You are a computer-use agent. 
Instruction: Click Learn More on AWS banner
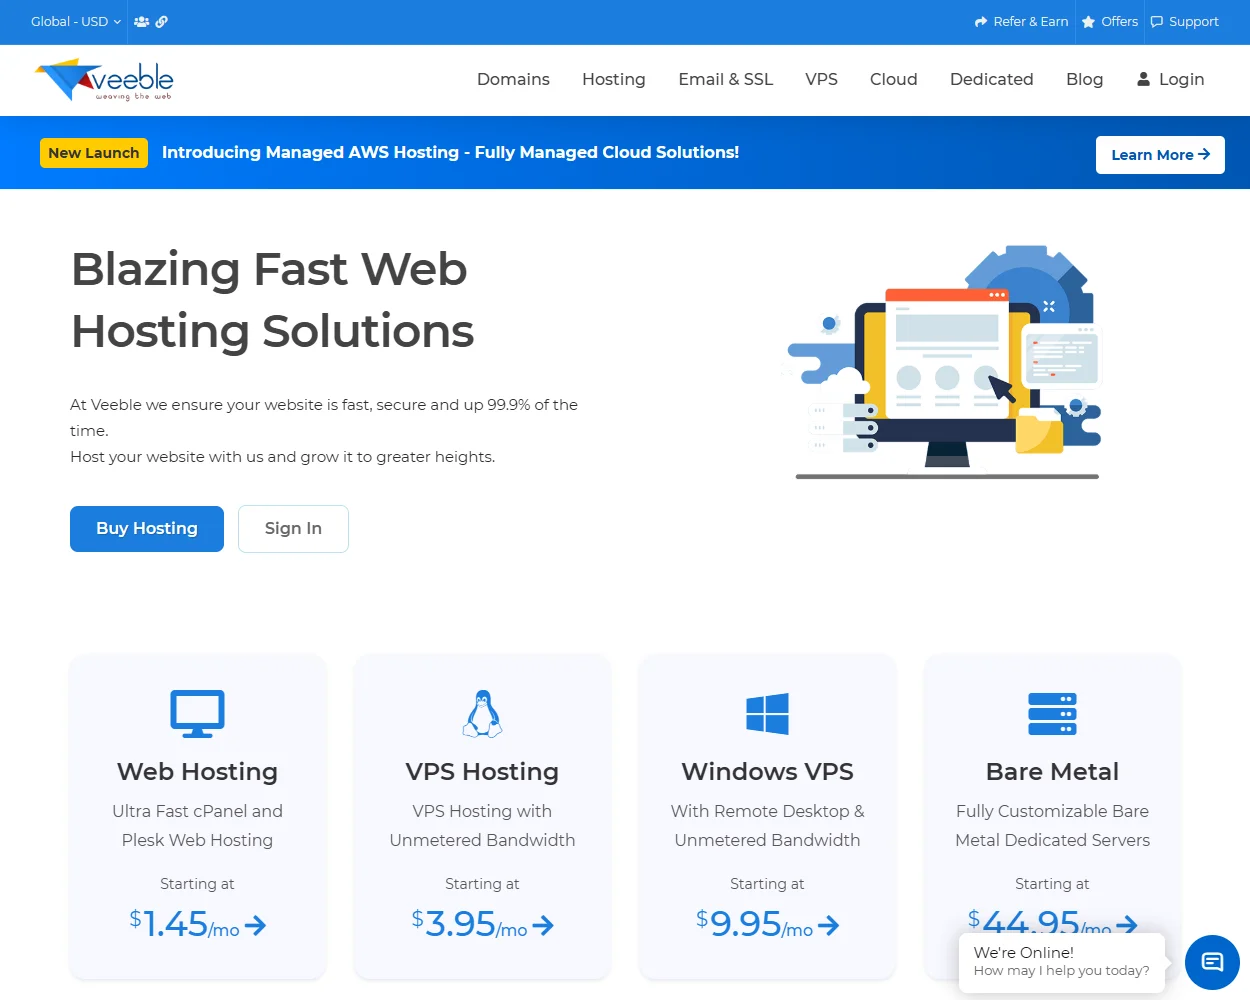coord(1160,155)
